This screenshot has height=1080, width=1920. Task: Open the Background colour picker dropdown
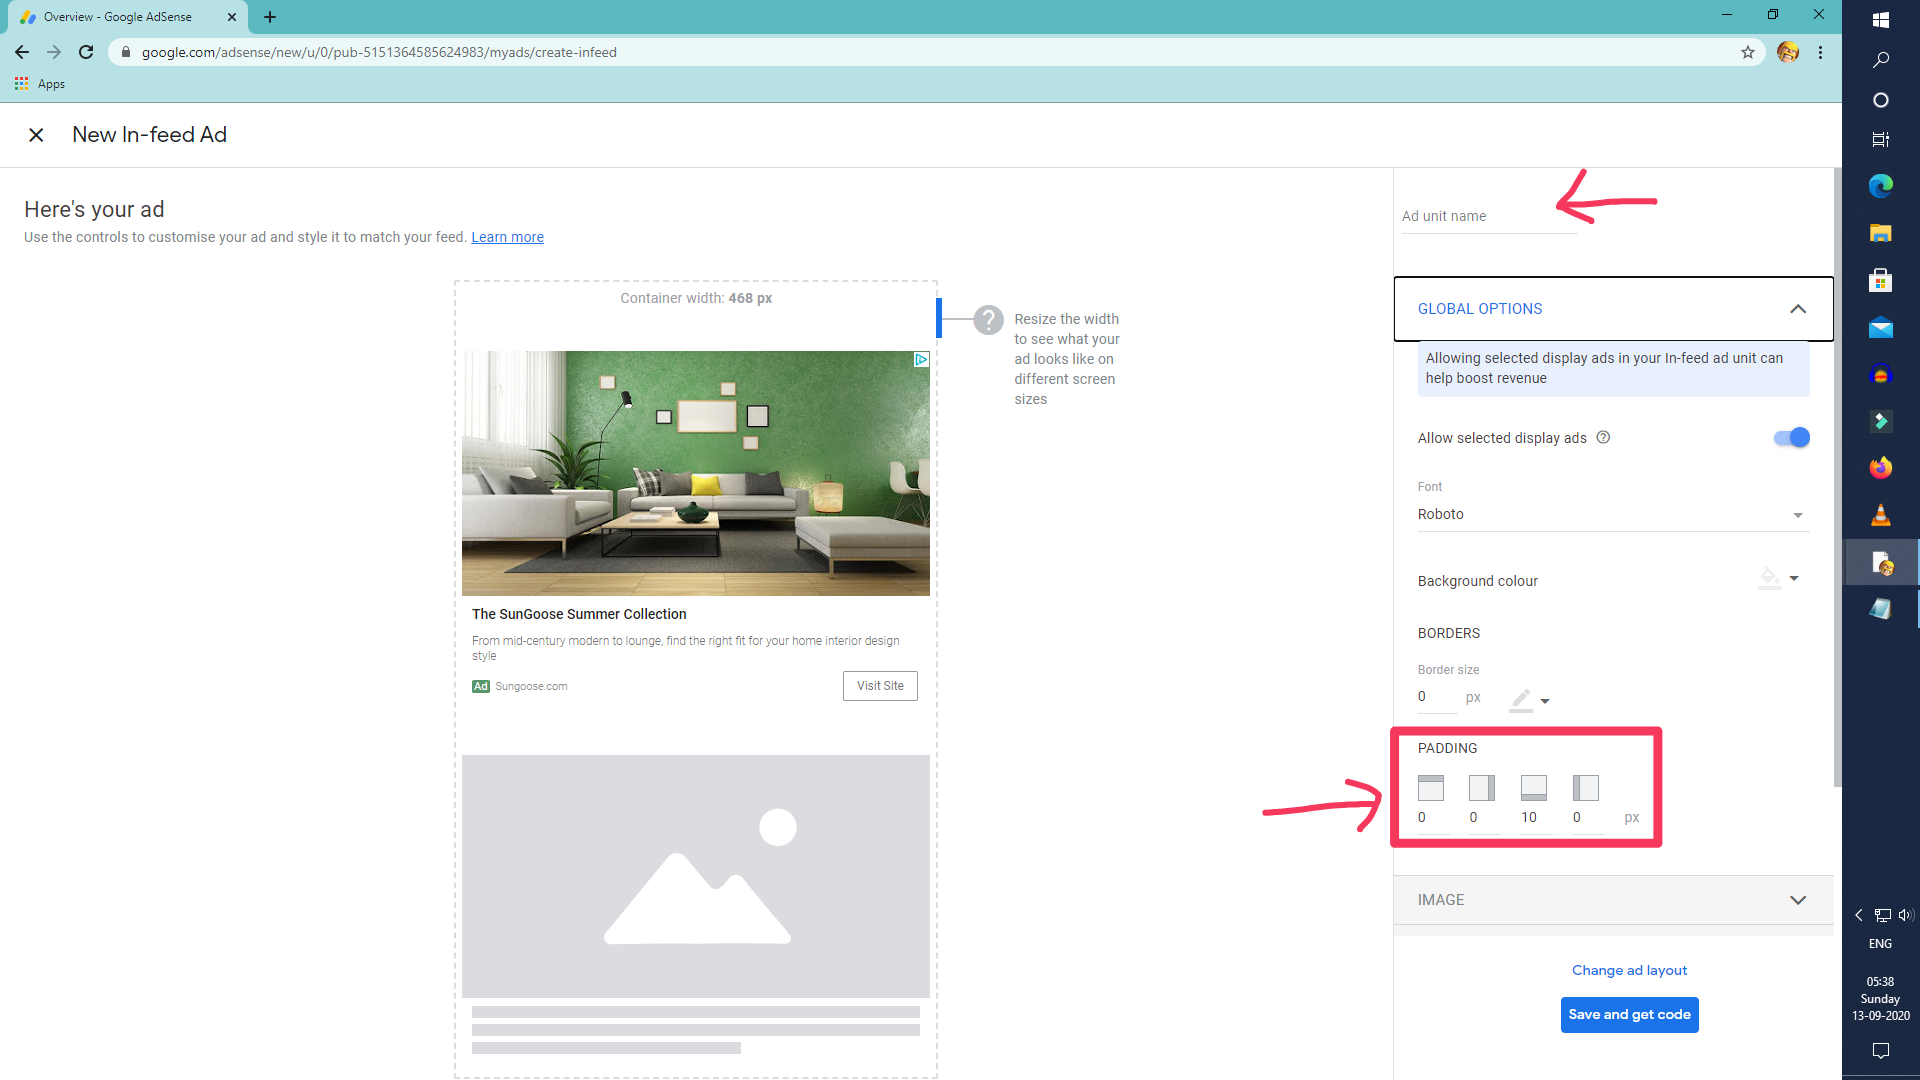click(1780, 579)
